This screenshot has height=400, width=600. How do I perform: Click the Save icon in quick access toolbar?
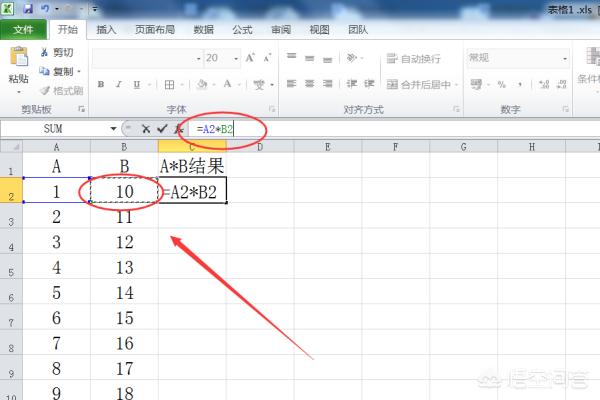[28, 8]
